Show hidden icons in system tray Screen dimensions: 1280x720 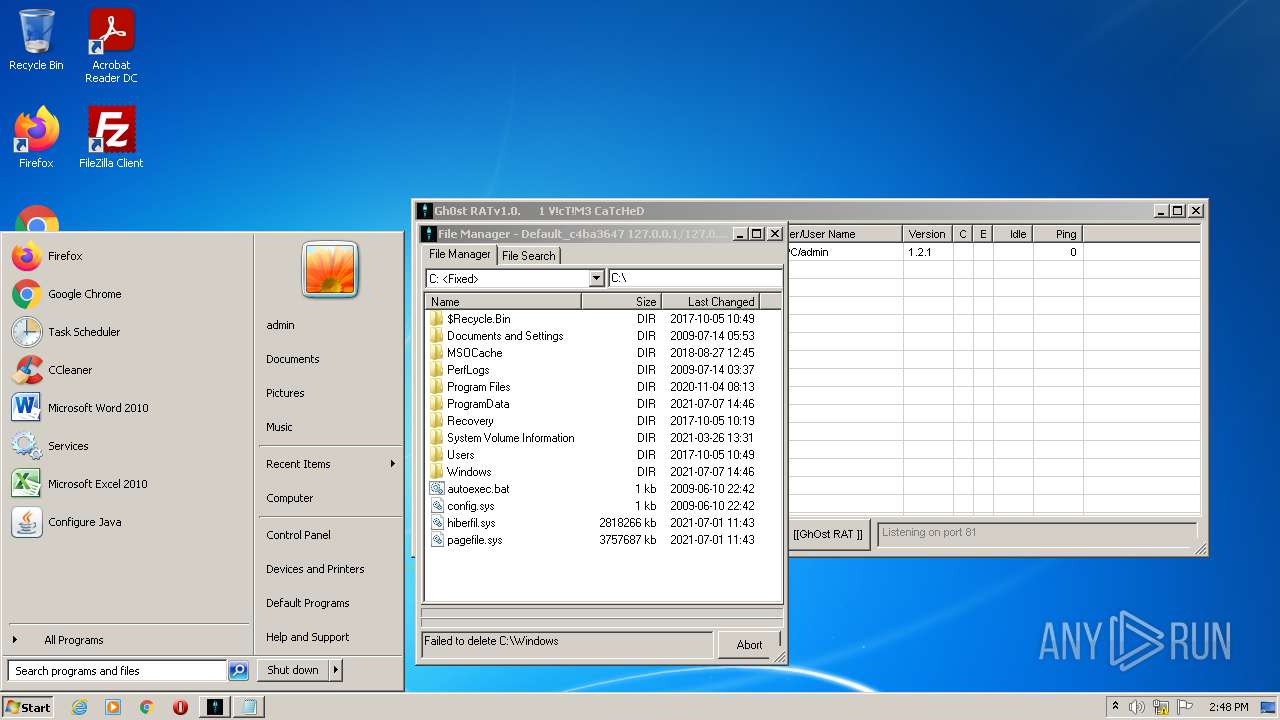(x=1116, y=707)
